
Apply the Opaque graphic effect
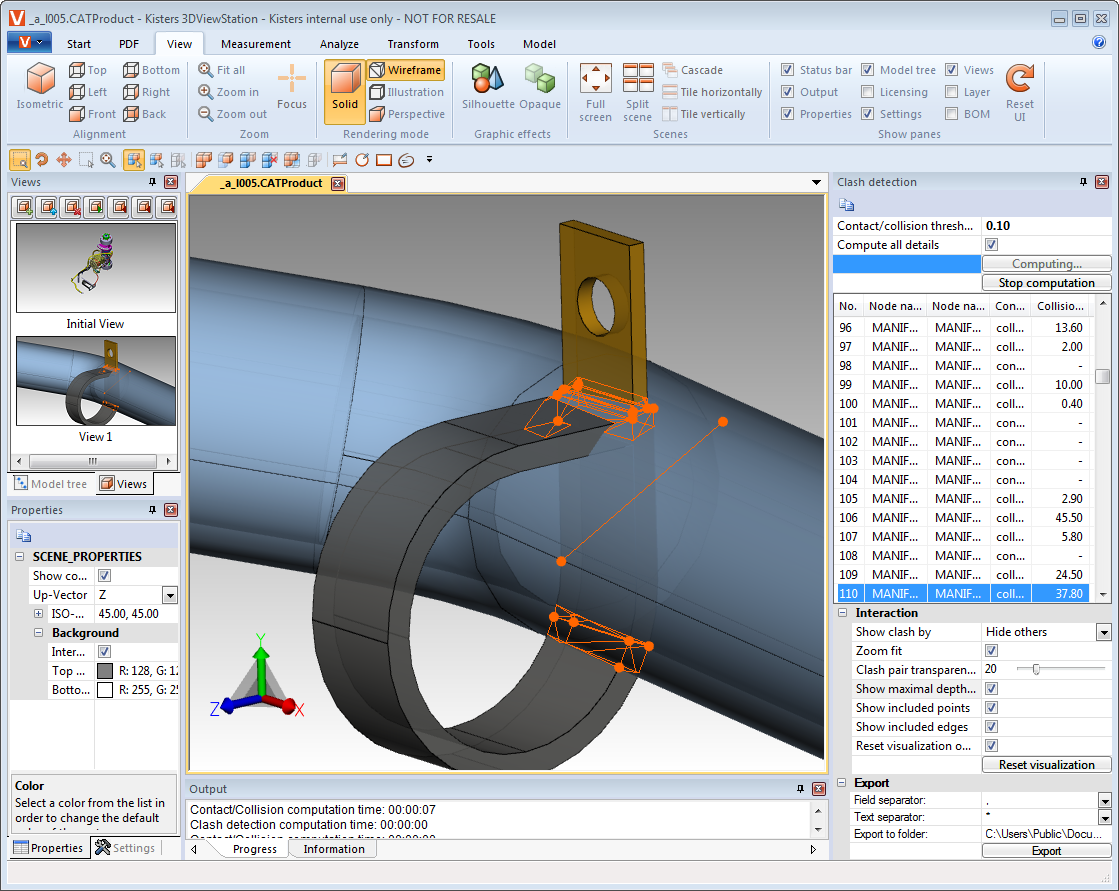540,86
